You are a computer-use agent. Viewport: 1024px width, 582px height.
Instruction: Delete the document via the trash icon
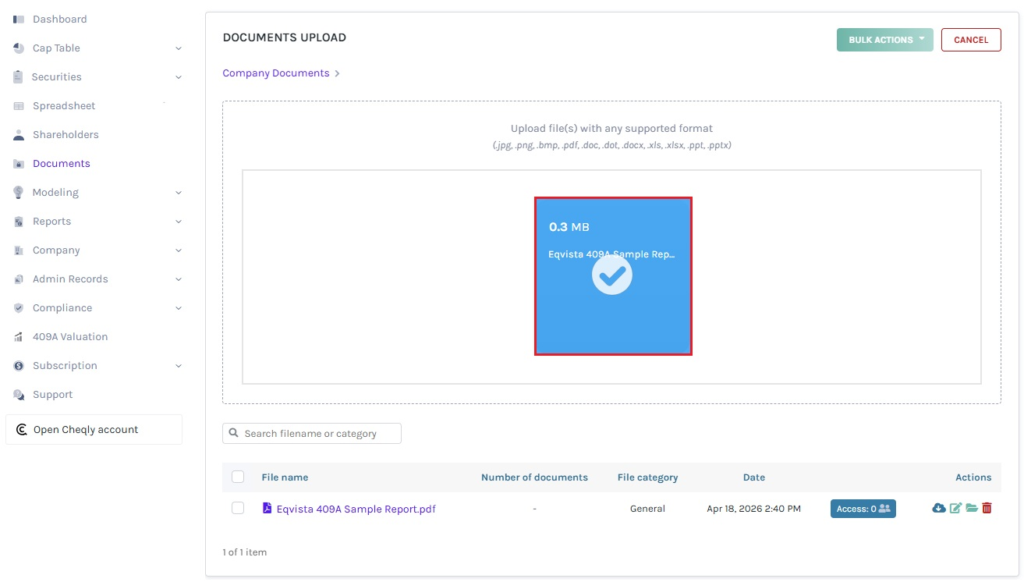pos(987,508)
